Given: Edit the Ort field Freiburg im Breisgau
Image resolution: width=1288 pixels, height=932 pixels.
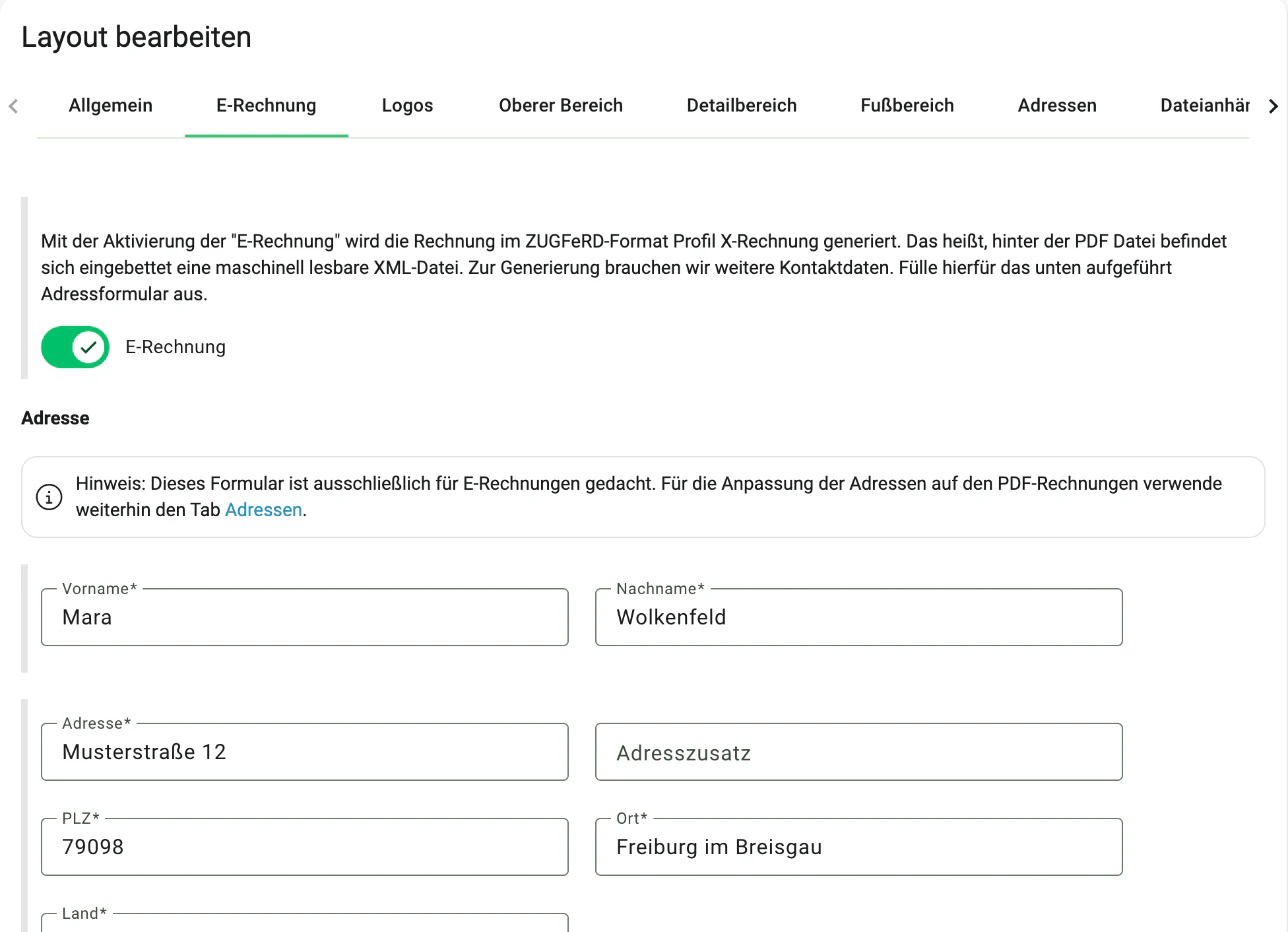Looking at the screenshot, I should click(859, 847).
